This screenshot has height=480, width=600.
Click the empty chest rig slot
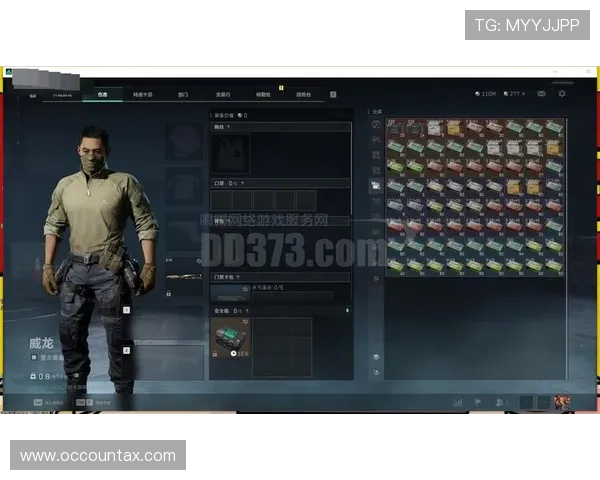tap(230, 153)
